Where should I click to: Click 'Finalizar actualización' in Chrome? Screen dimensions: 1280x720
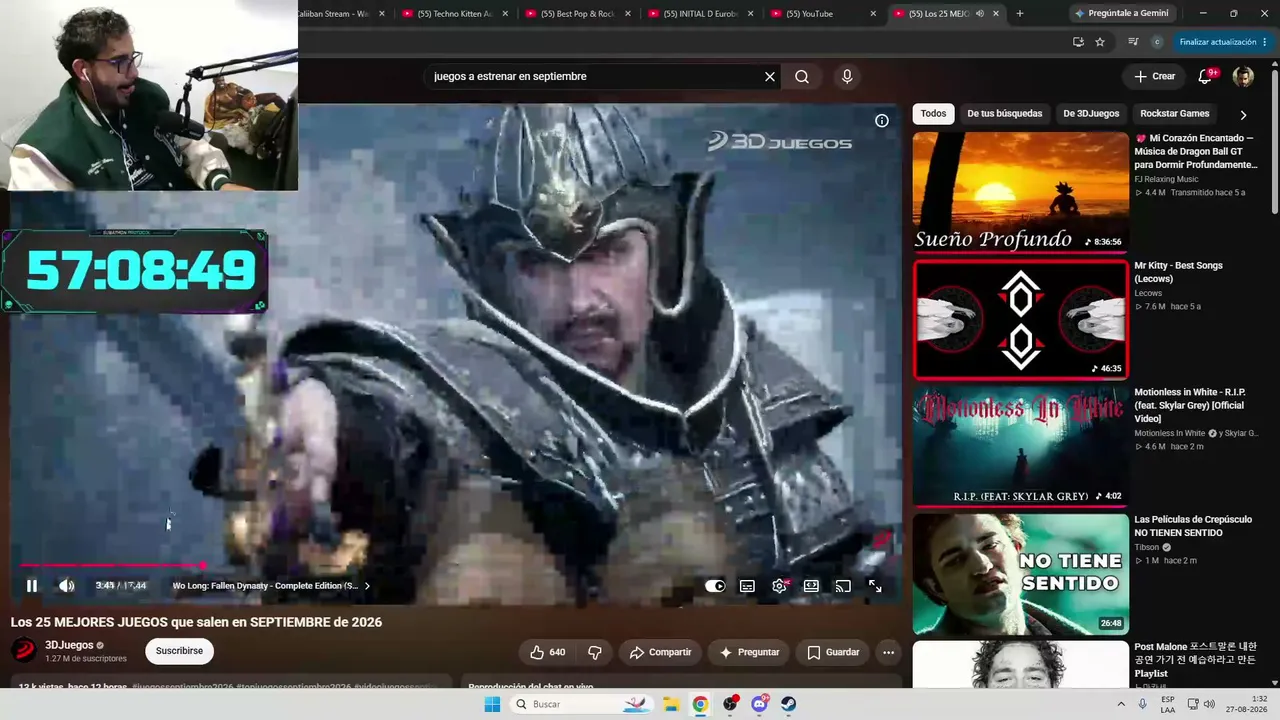click(x=1223, y=42)
